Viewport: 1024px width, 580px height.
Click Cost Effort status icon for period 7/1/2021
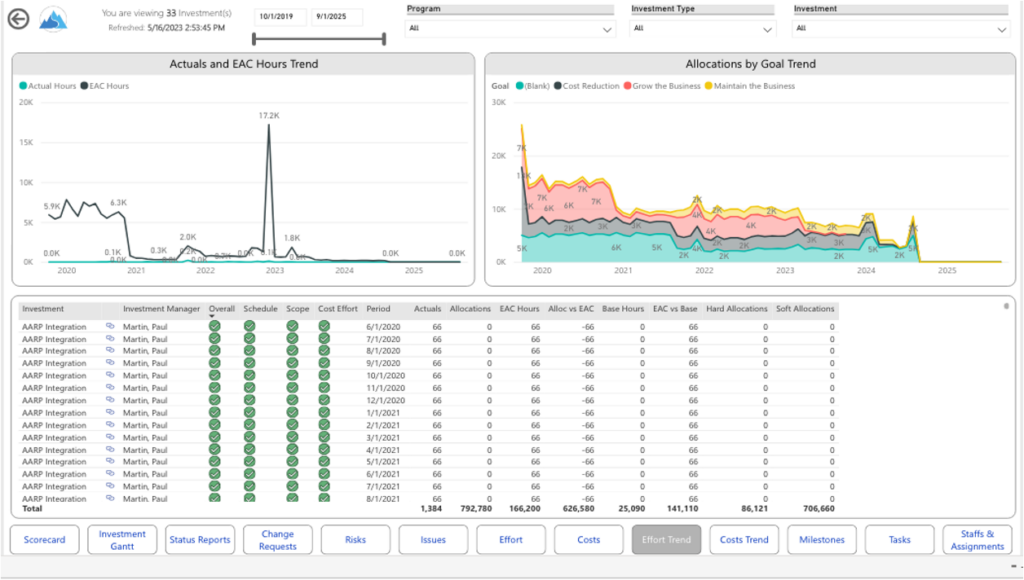point(324,487)
